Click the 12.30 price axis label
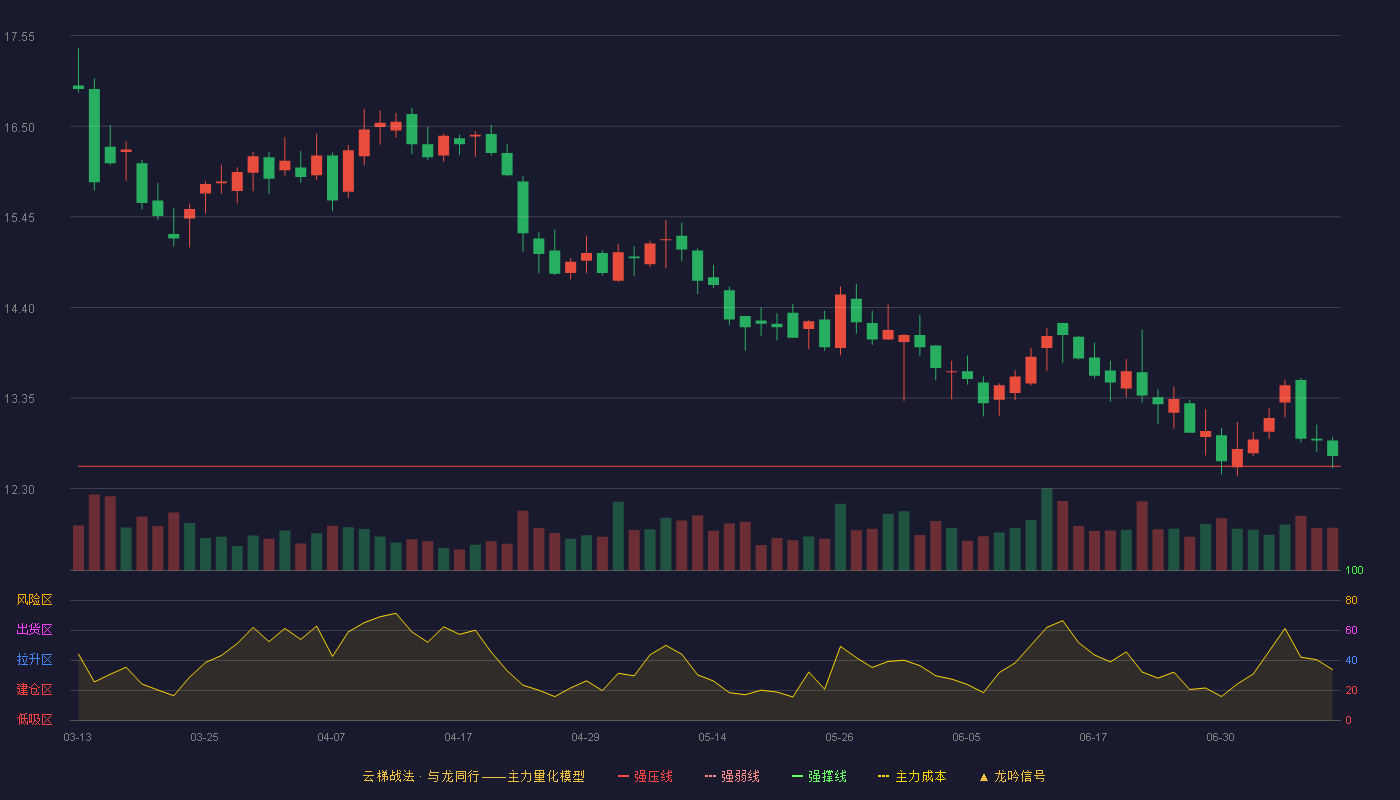Image resolution: width=1400 pixels, height=800 pixels. [19, 490]
